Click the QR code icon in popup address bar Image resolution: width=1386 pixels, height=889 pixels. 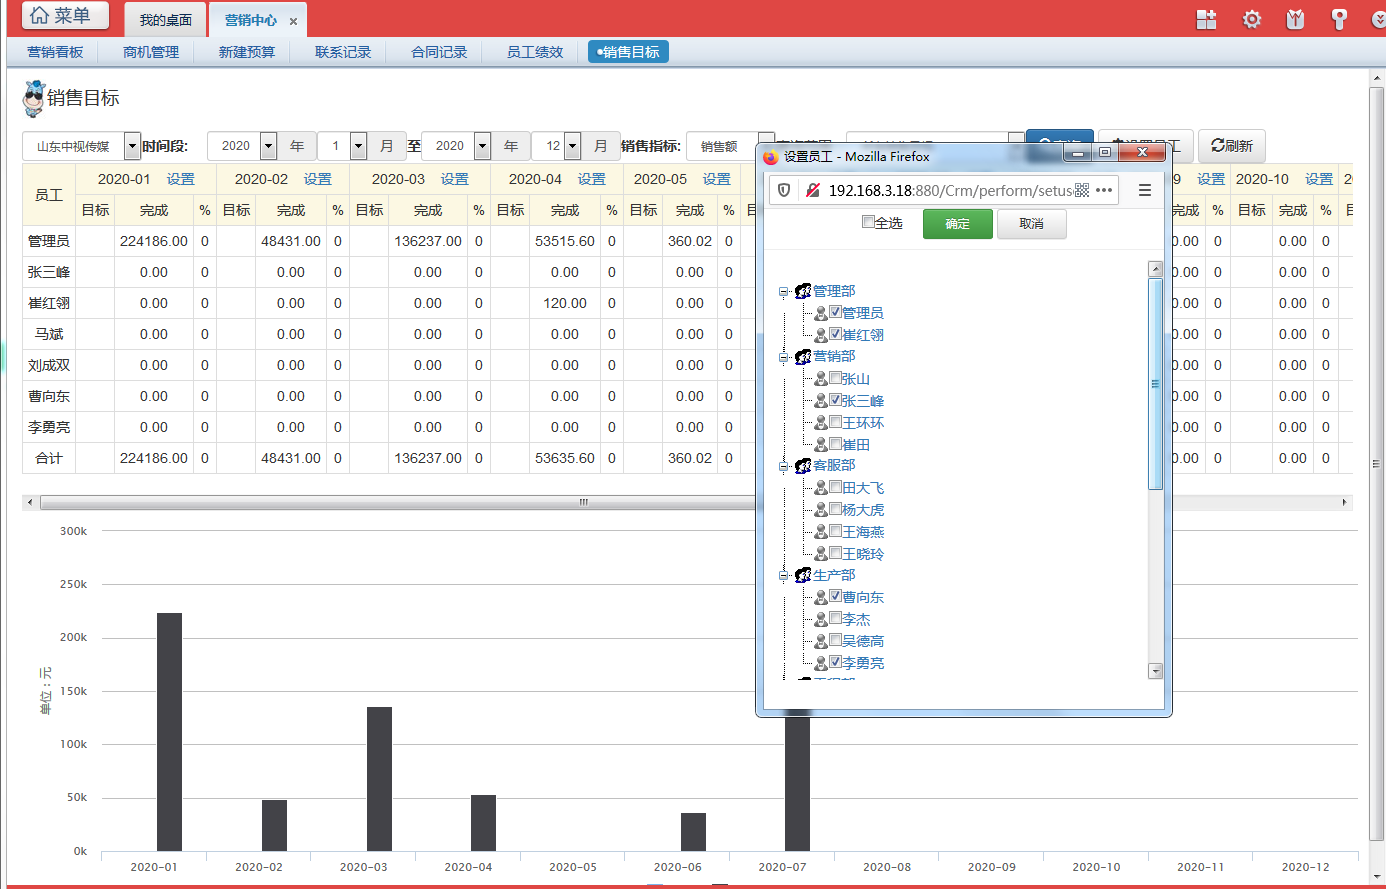click(1081, 190)
